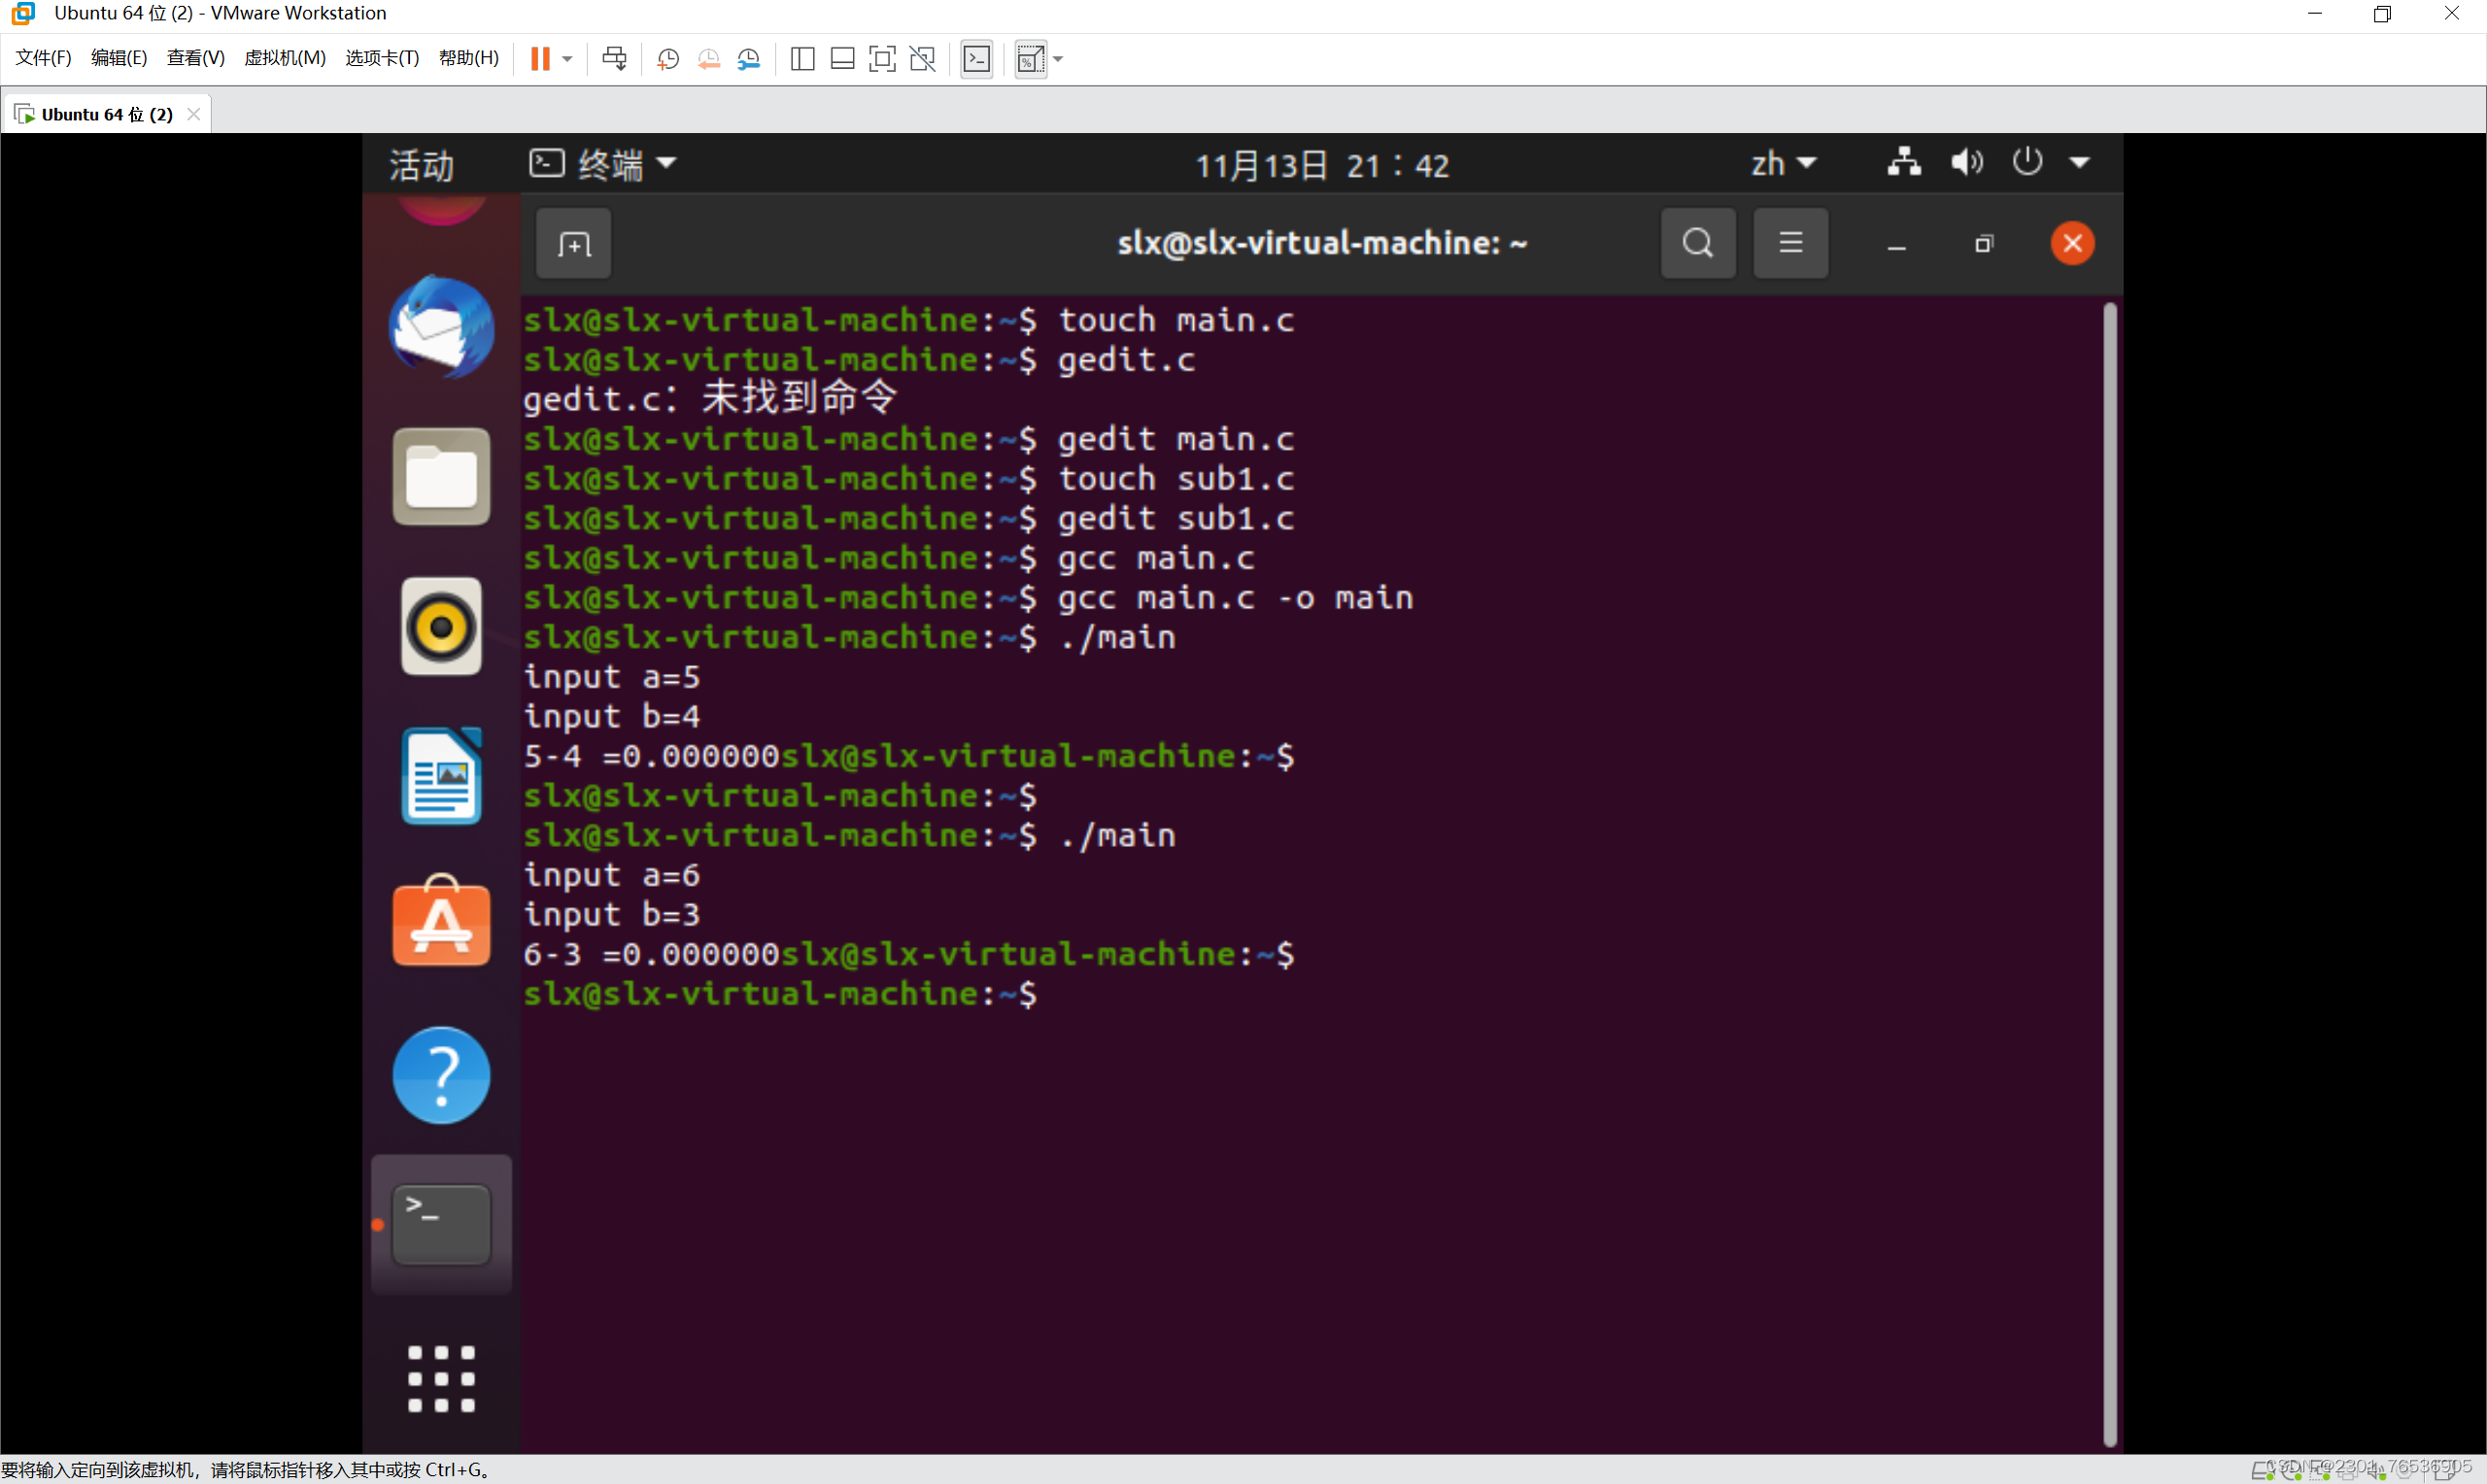Expand the pause button dropdown arrow
Image resolution: width=2487 pixels, height=1484 pixels.
pos(567,59)
